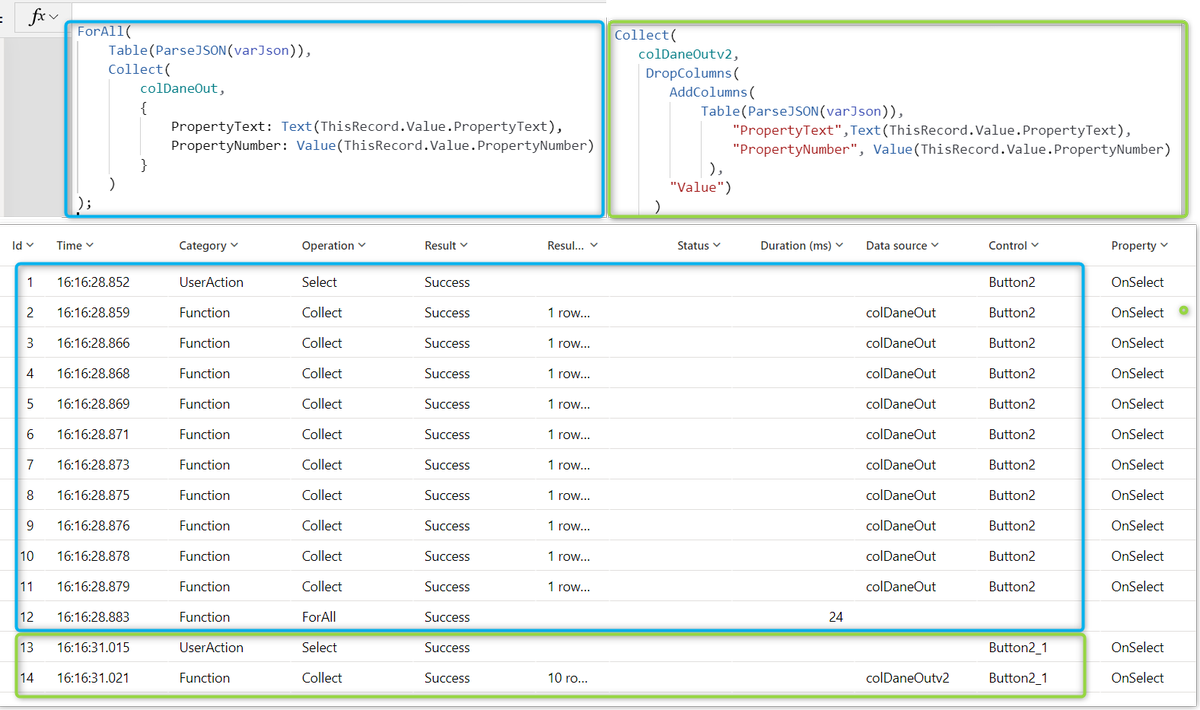This screenshot has width=1200, height=710.
Task: Click the 10 ro... result info in row 14
Action: (567, 678)
